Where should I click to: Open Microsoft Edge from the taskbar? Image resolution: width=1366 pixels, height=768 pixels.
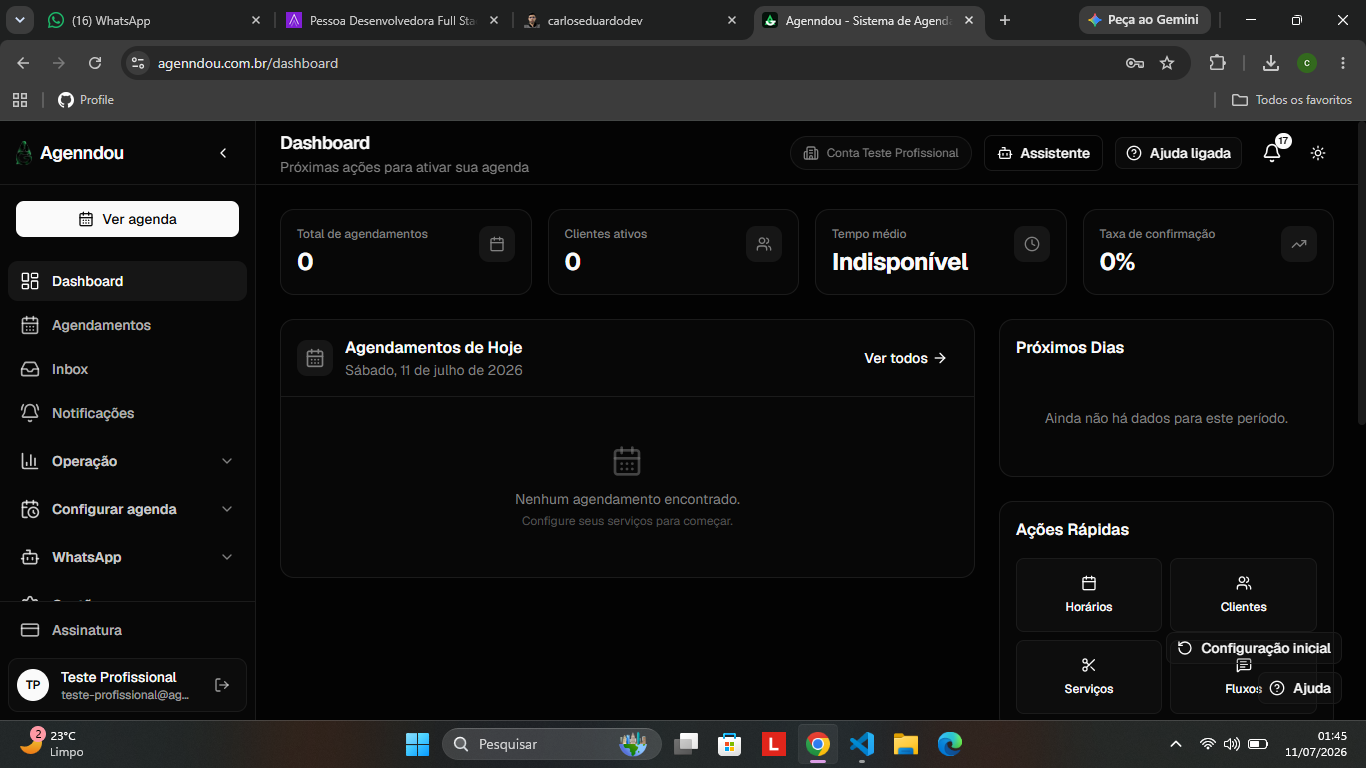click(950, 744)
